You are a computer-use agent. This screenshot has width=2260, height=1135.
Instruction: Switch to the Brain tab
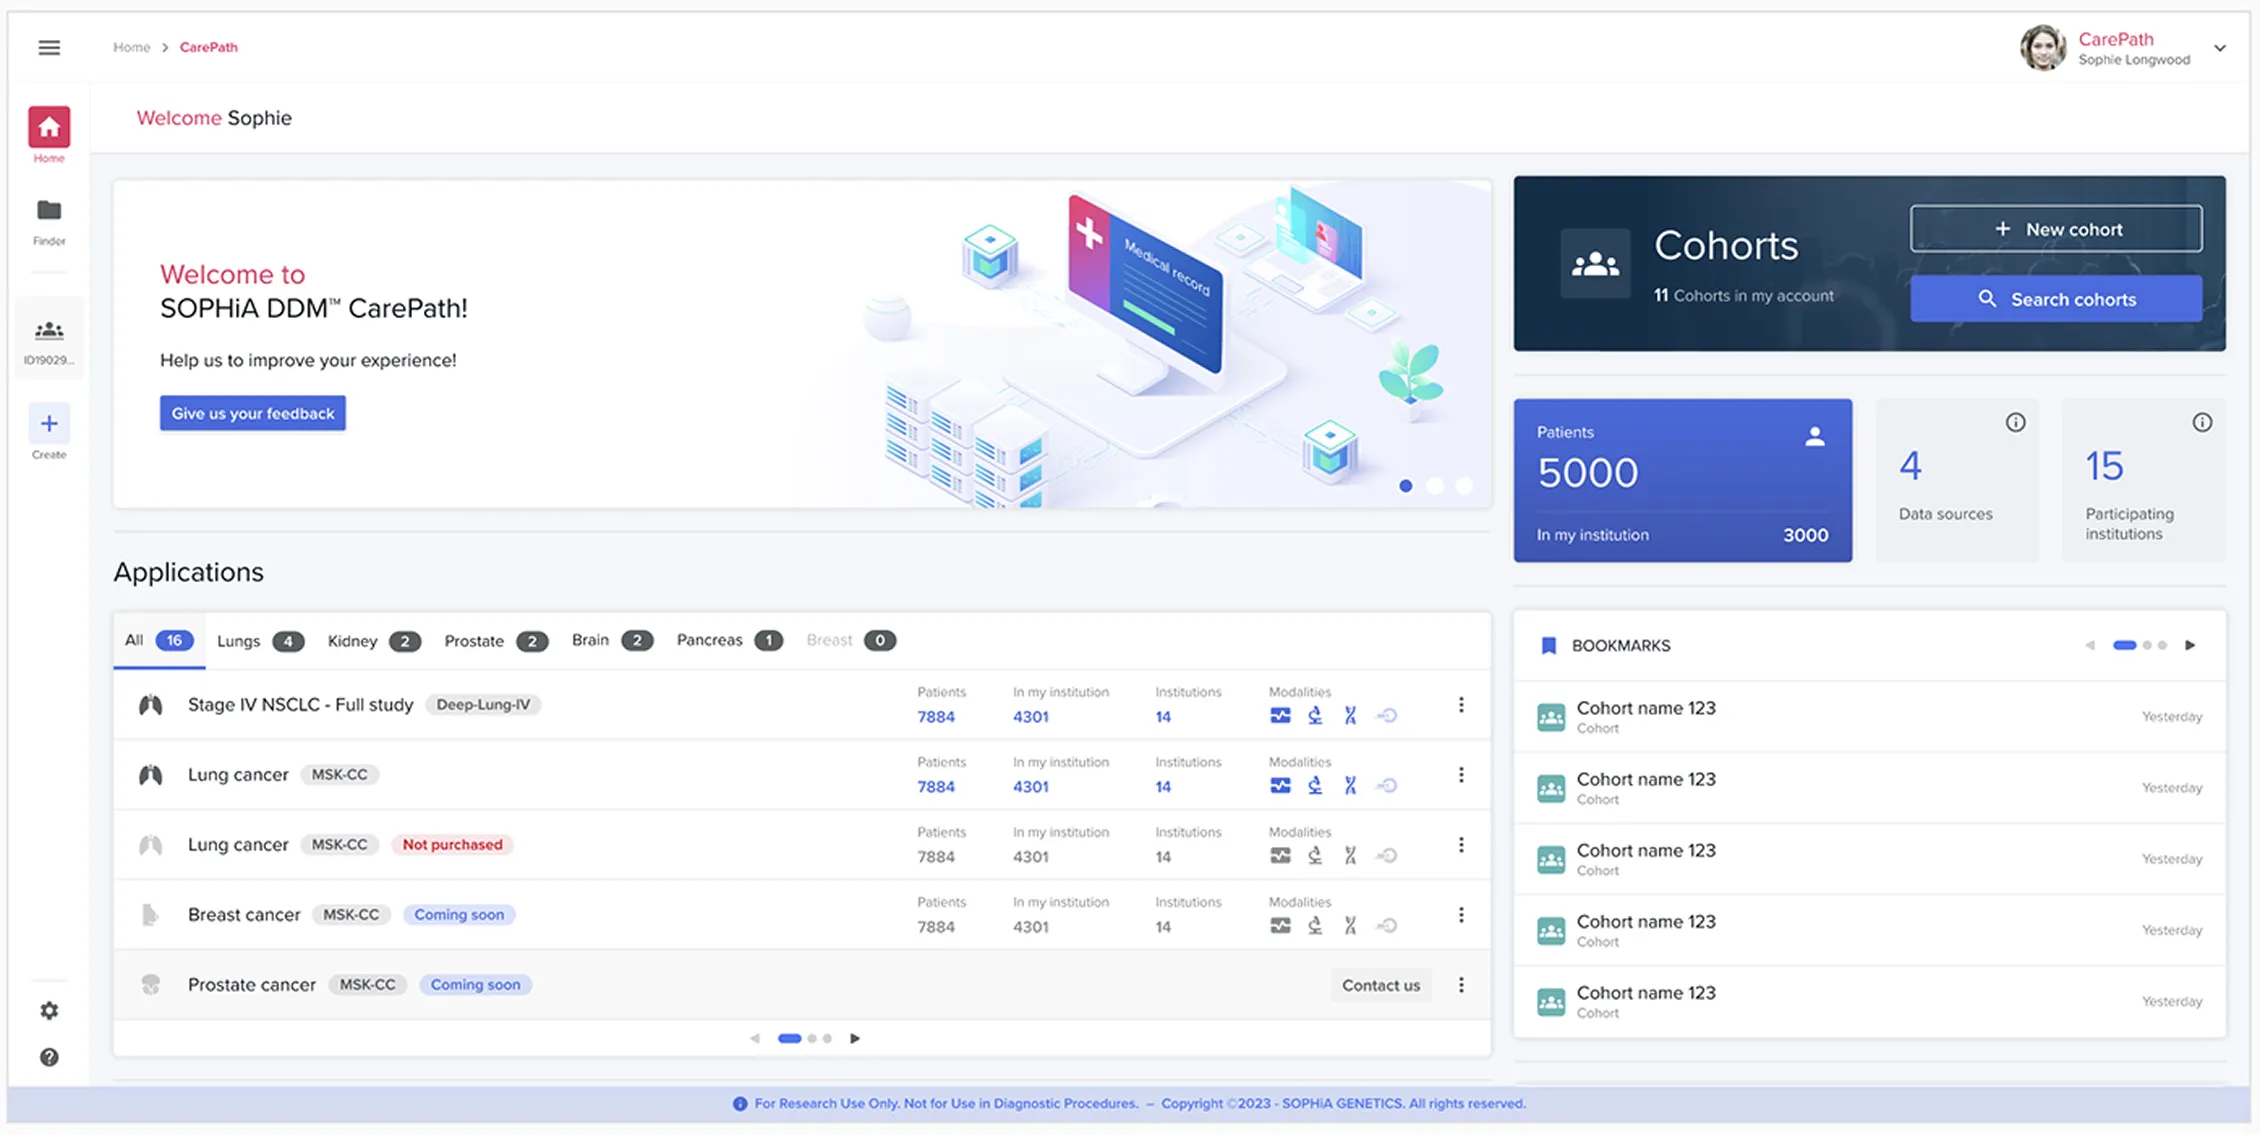tap(612, 640)
